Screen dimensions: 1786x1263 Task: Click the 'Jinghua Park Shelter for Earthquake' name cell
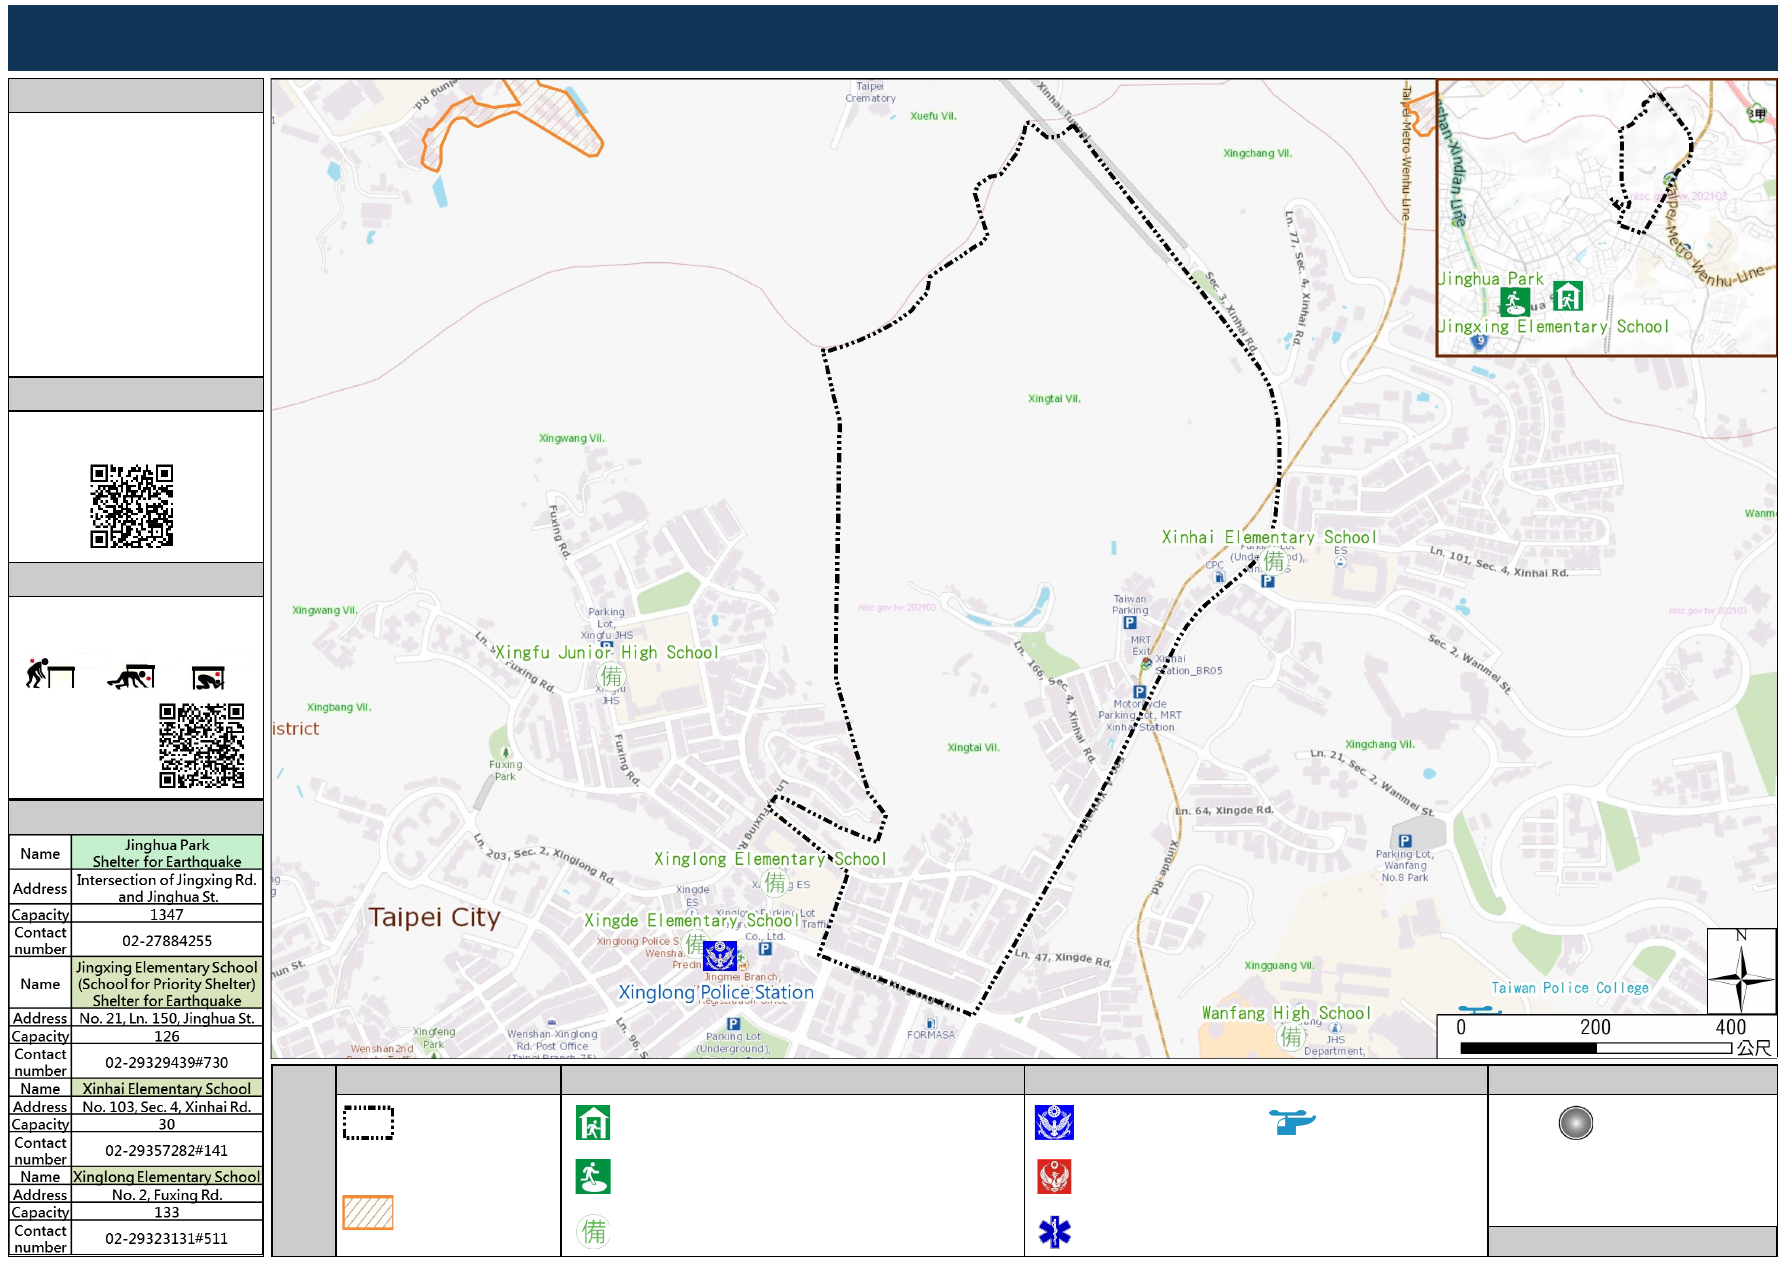167,853
